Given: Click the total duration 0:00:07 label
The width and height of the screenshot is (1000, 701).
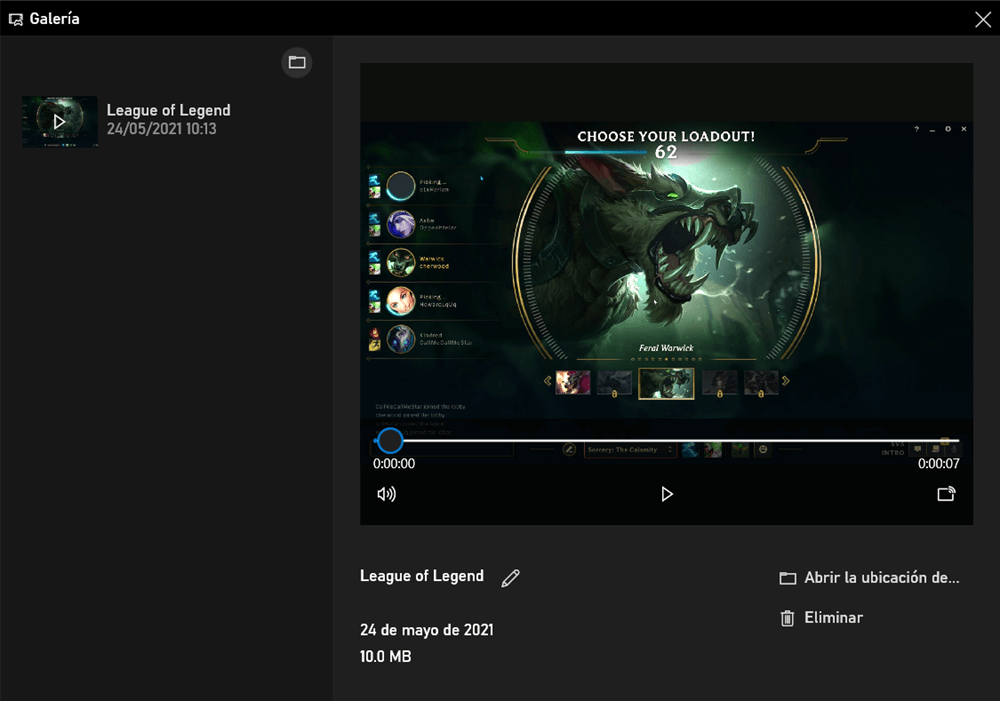Looking at the screenshot, I should pyautogui.click(x=938, y=464).
